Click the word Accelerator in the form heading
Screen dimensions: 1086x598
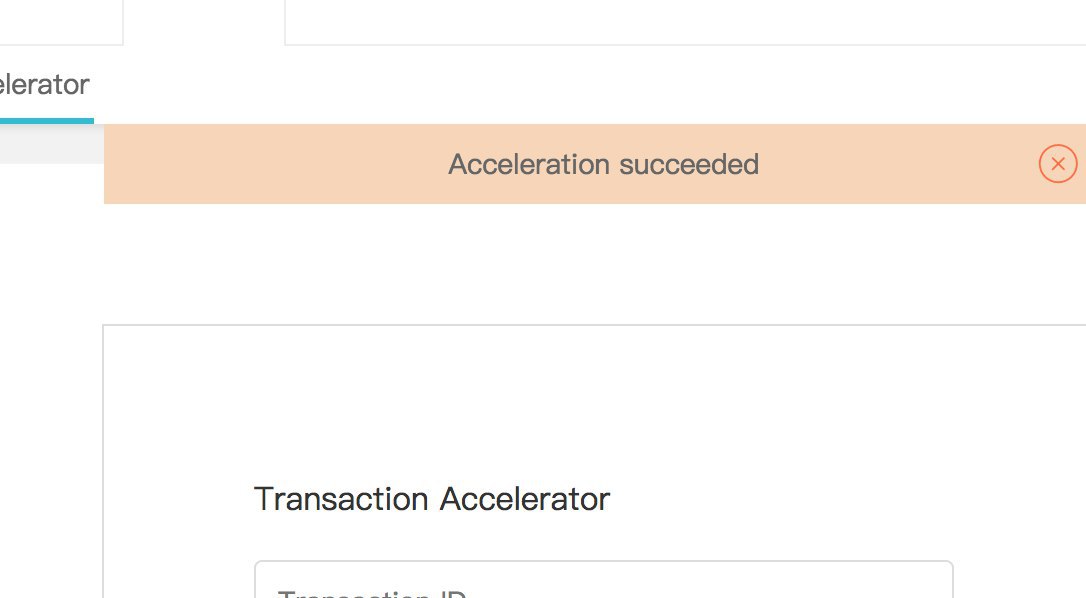(x=525, y=499)
